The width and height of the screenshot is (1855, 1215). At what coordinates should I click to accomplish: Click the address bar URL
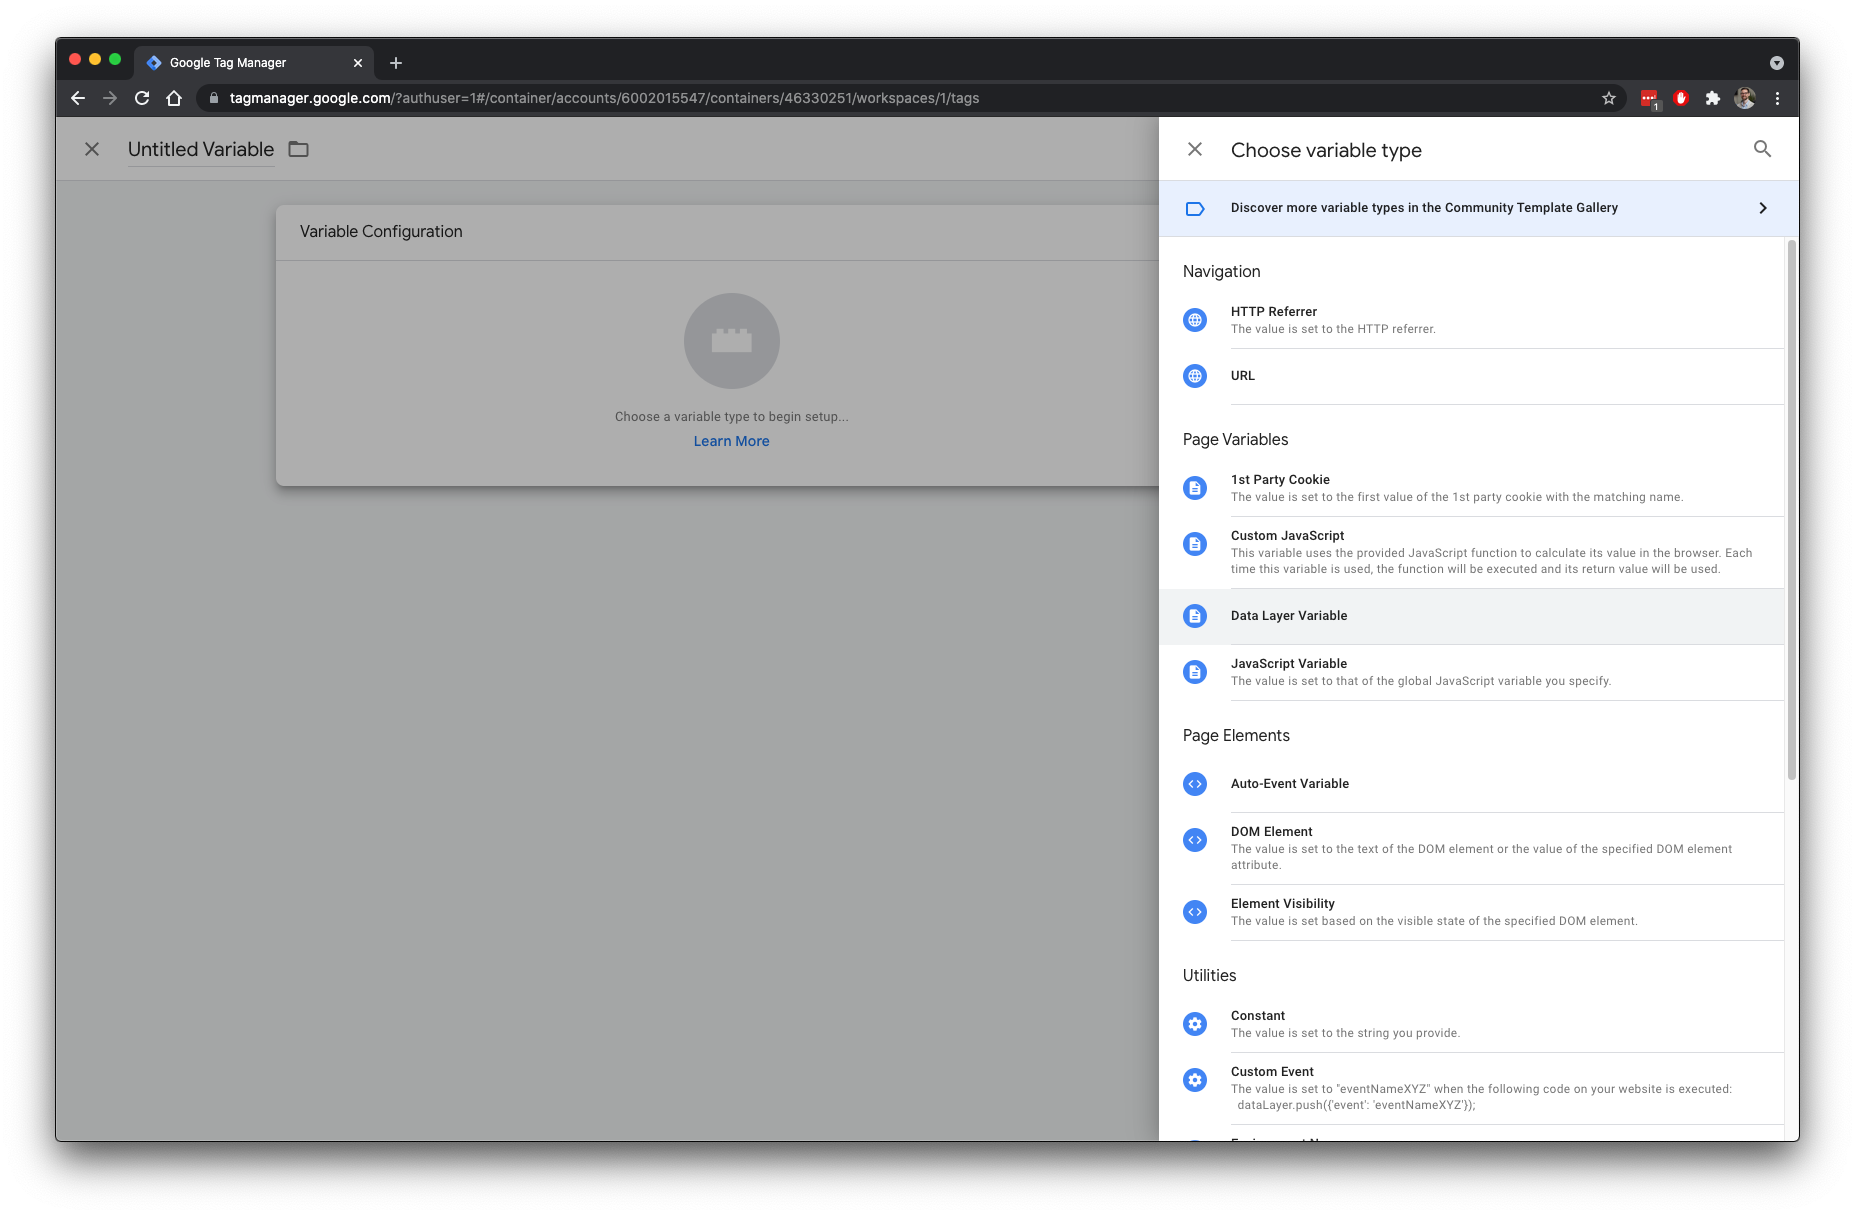(x=604, y=98)
